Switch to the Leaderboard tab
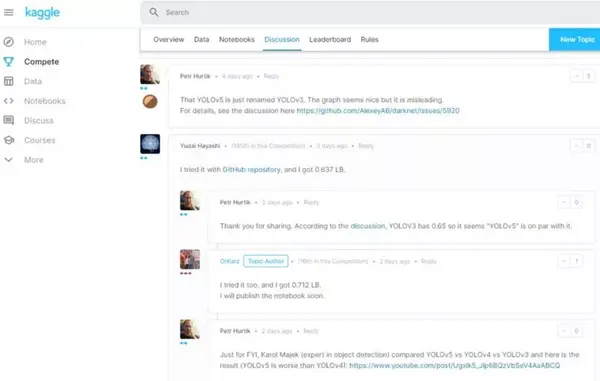The height and width of the screenshot is (381, 600). (330, 39)
